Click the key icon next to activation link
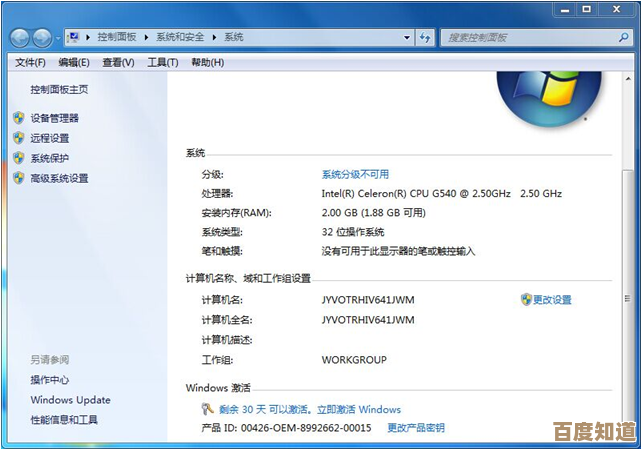Screen dimensions: 641x450 tap(207, 409)
